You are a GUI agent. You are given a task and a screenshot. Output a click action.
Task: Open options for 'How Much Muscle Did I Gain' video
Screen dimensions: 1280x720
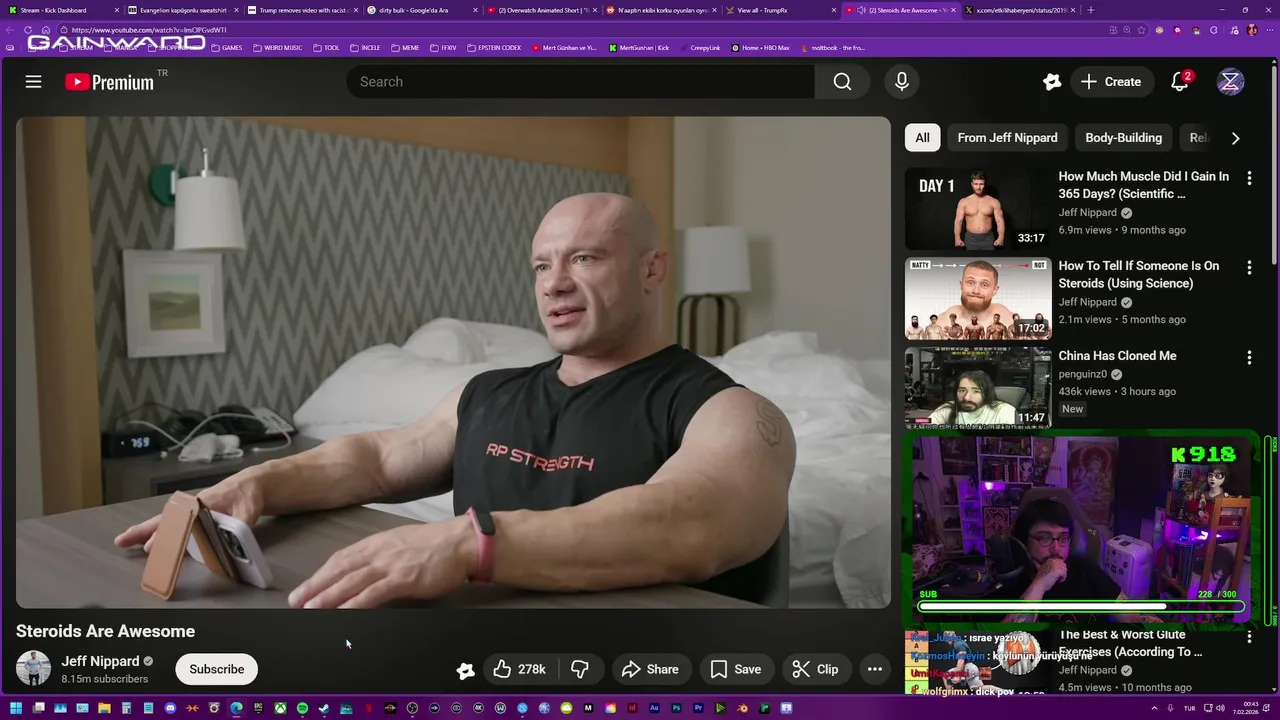(x=1249, y=178)
